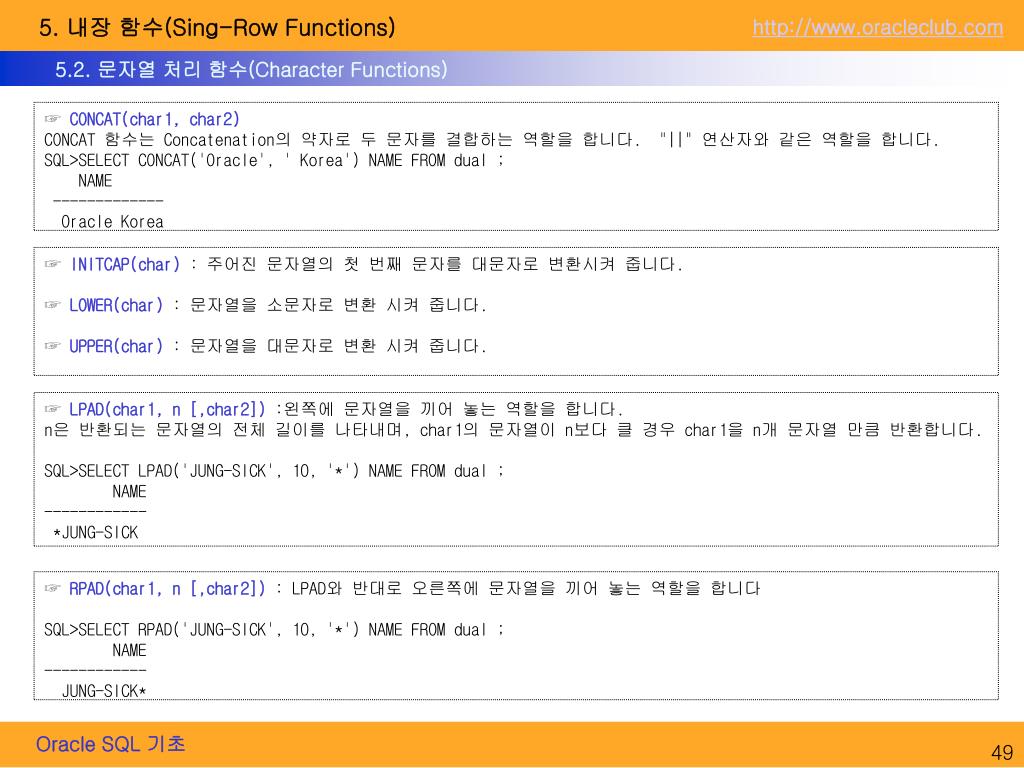This screenshot has width=1024, height=768.
Task: Click the NAME column header under RPAD query
Action: click(129, 650)
